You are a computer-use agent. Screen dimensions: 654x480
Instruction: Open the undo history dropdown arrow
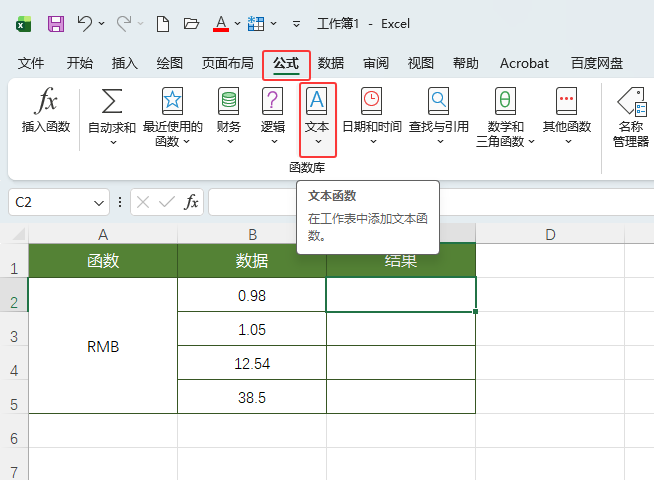click(101, 24)
